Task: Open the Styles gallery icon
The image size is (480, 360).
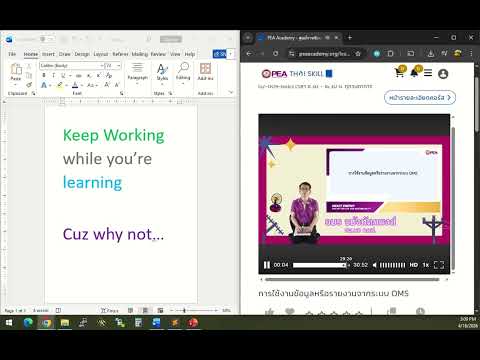Action: pyautogui.click(x=162, y=69)
